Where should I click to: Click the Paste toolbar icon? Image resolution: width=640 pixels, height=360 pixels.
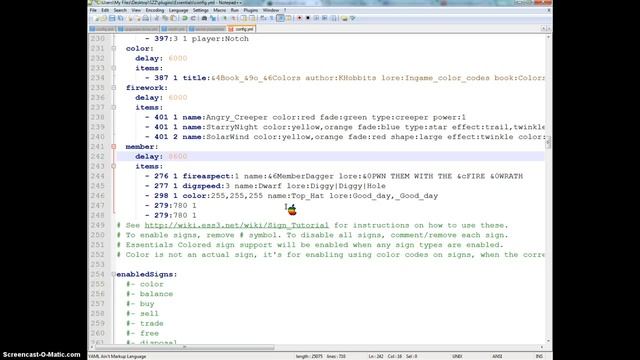pos(173,18)
